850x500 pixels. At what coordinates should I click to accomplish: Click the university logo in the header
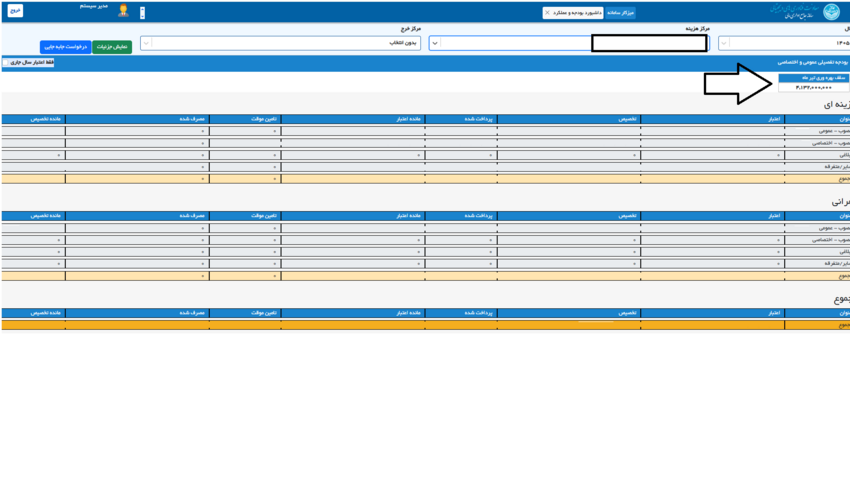[x=831, y=11]
